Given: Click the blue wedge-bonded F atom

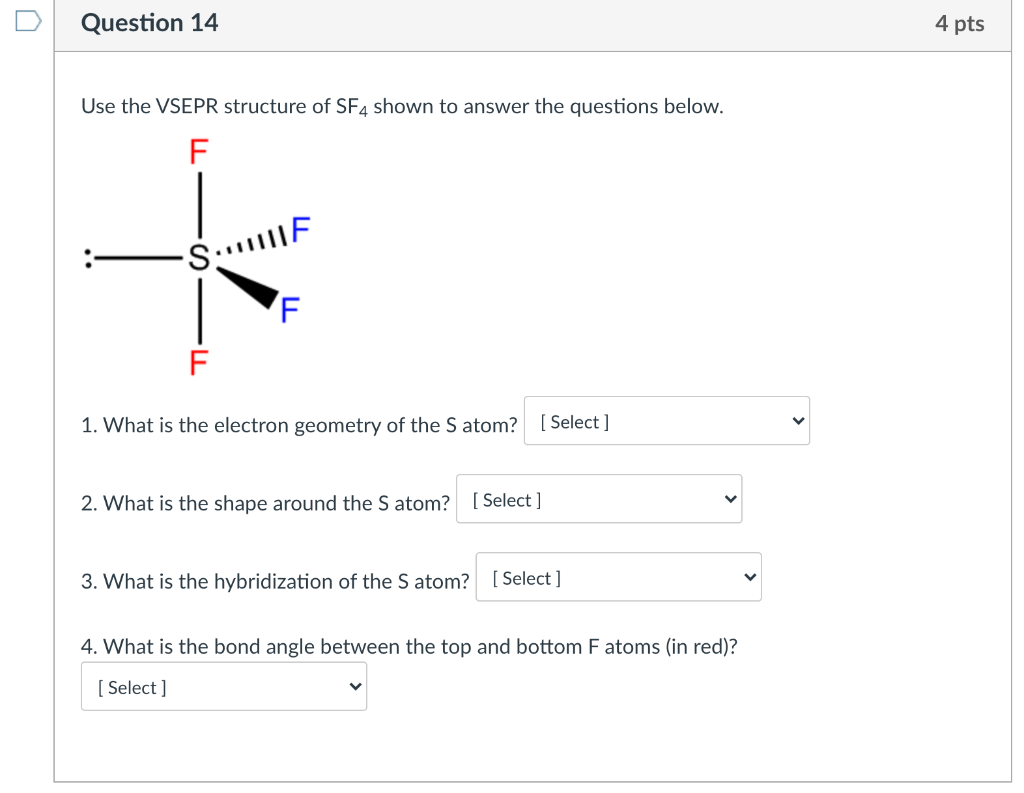Looking at the screenshot, I should [290, 309].
